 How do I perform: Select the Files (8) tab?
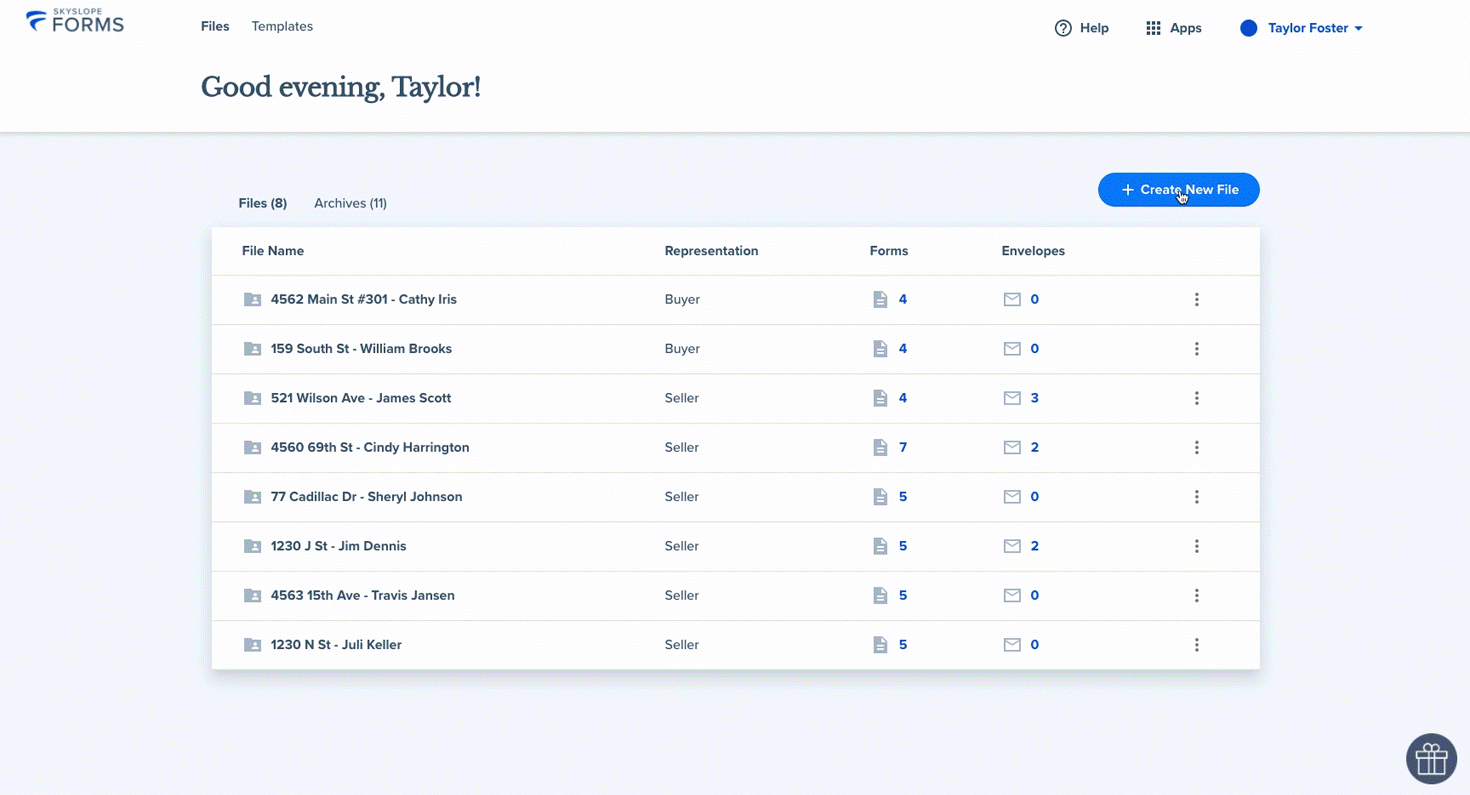(263, 203)
